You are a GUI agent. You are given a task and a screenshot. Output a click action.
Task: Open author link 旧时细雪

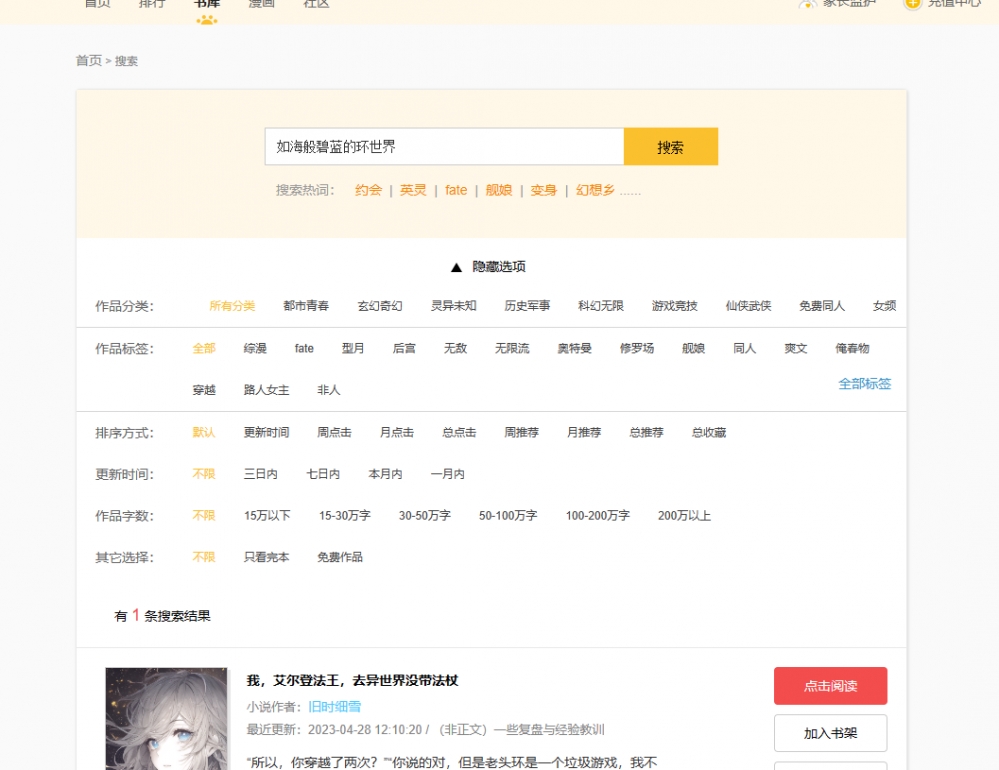(334, 707)
